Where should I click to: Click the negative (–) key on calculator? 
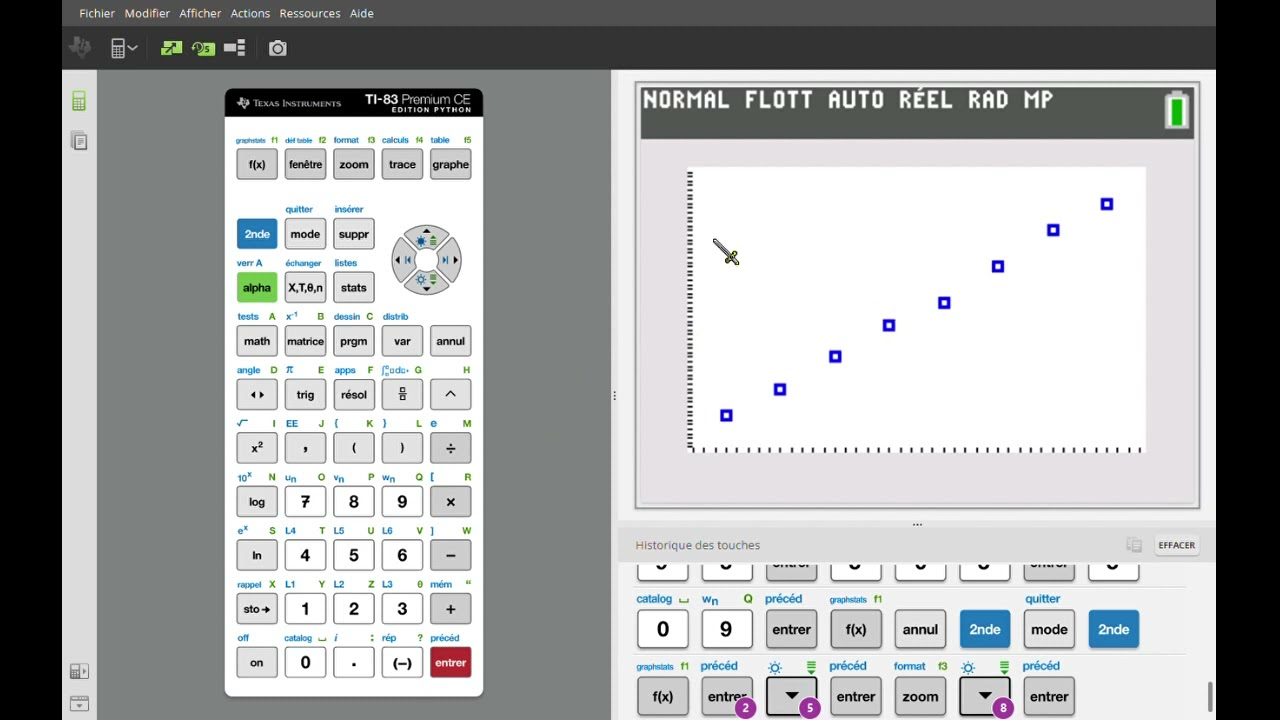click(x=402, y=662)
